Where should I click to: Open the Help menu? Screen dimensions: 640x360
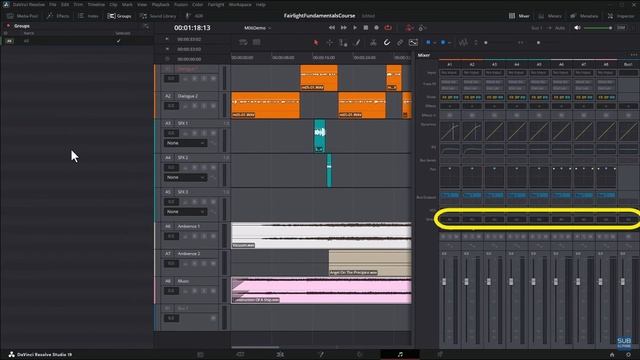click(261, 4)
